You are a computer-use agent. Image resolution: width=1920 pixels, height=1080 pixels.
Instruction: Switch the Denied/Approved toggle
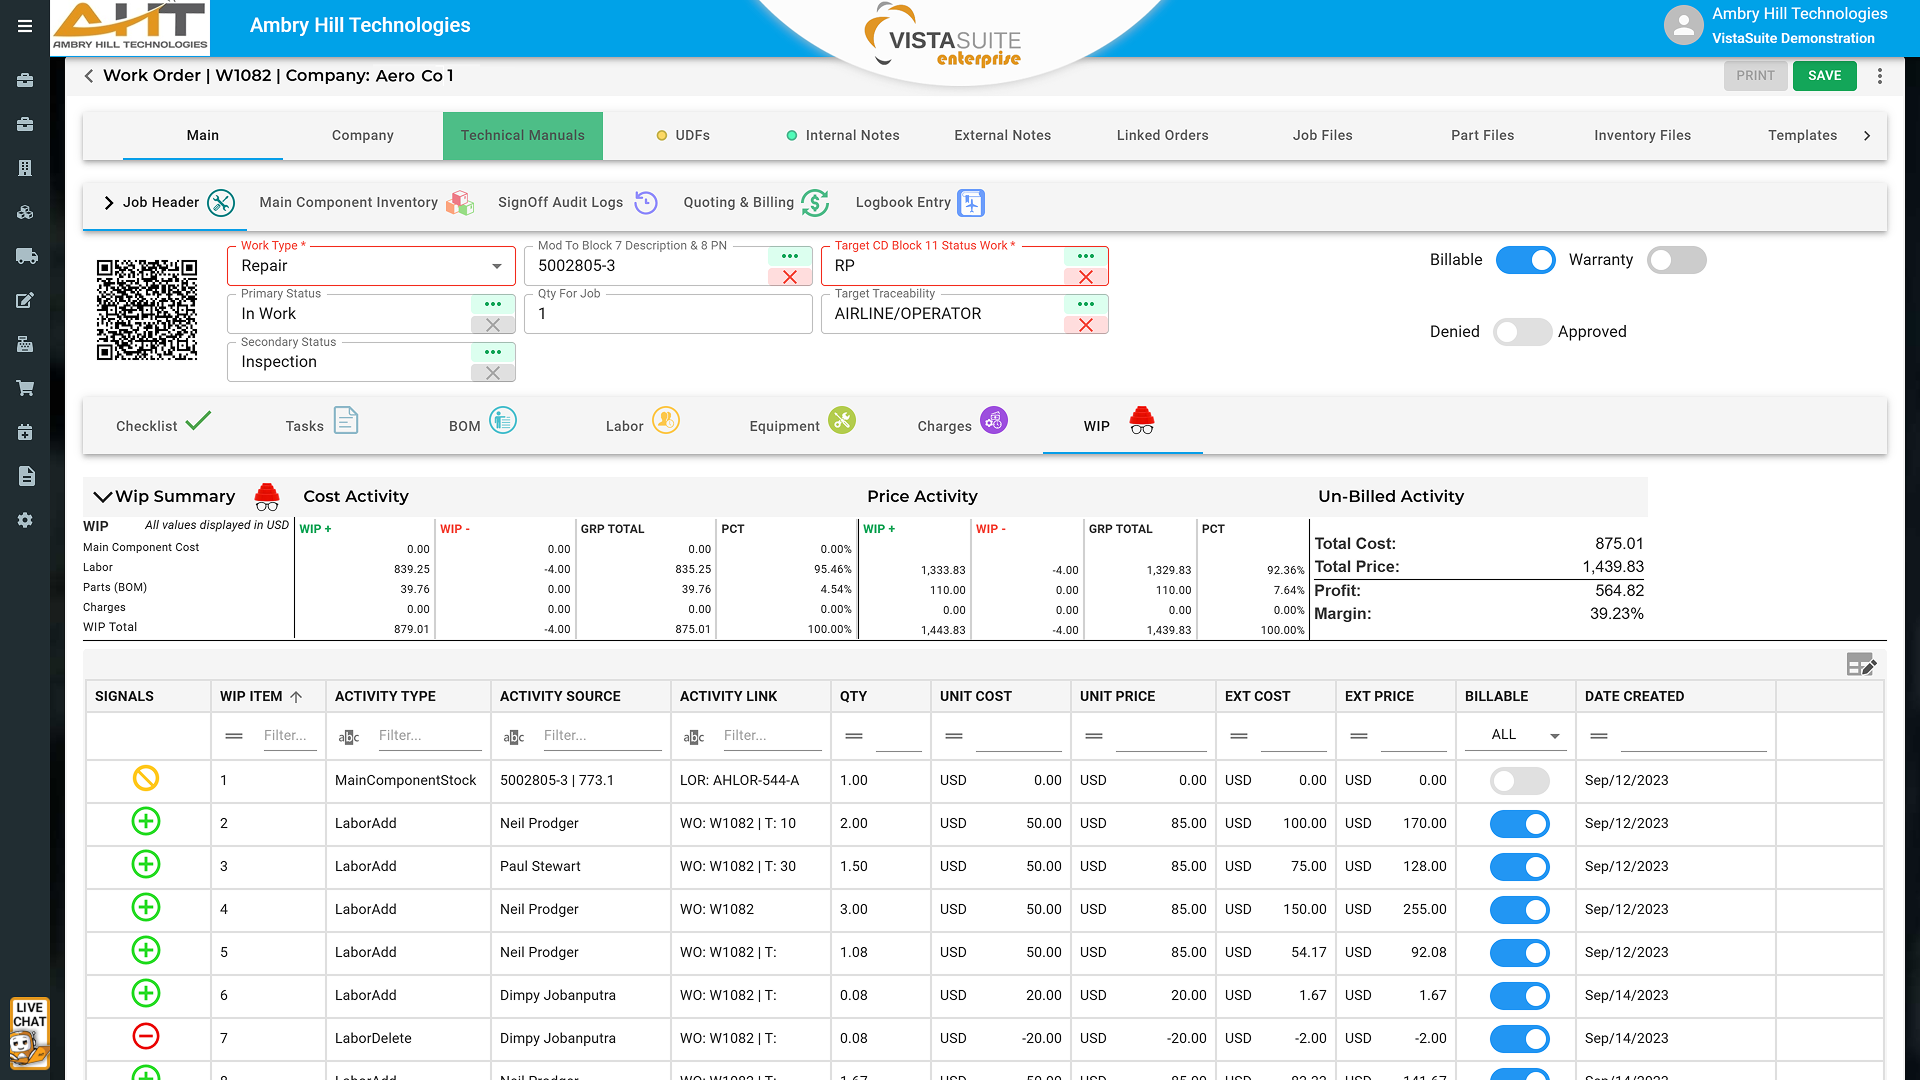coord(1521,332)
